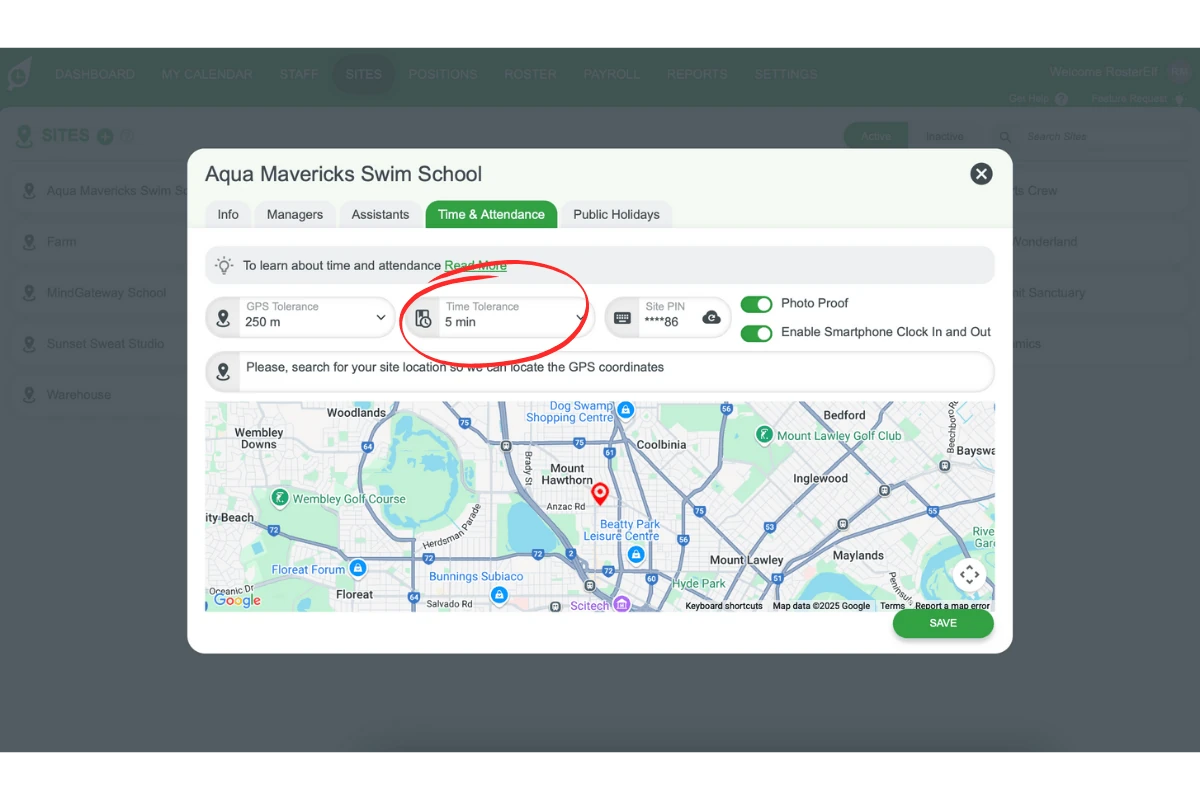Switch sites list filter to Inactive
The width and height of the screenshot is (1200, 800).
944,136
